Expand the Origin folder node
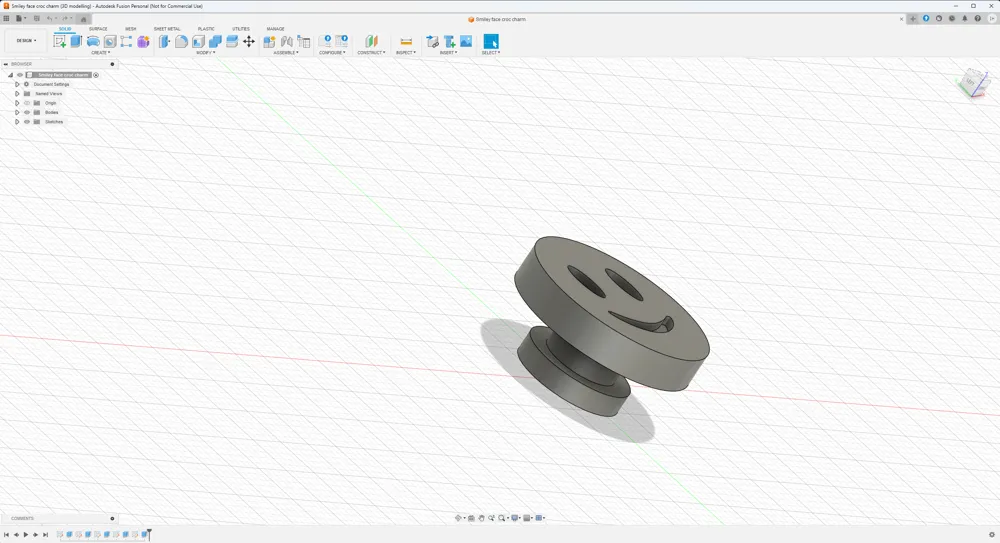The width and height of the screenshot is (1000, 543). tap(17, 103)
